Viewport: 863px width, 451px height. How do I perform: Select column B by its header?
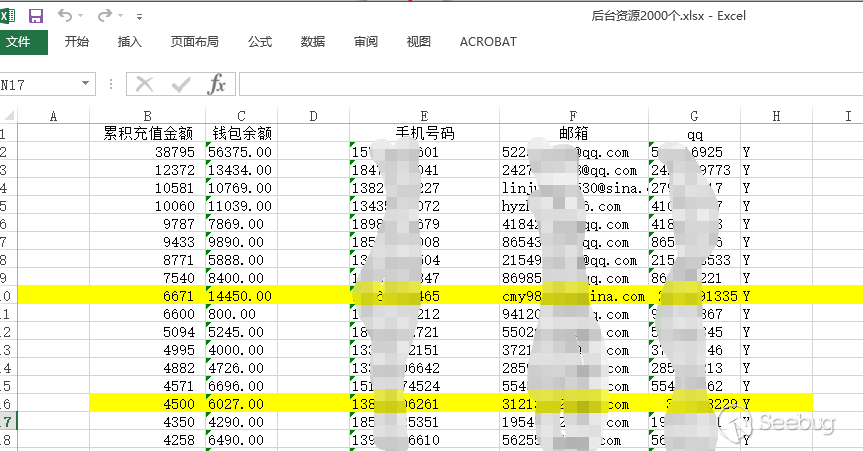click(x=147, y=116)
